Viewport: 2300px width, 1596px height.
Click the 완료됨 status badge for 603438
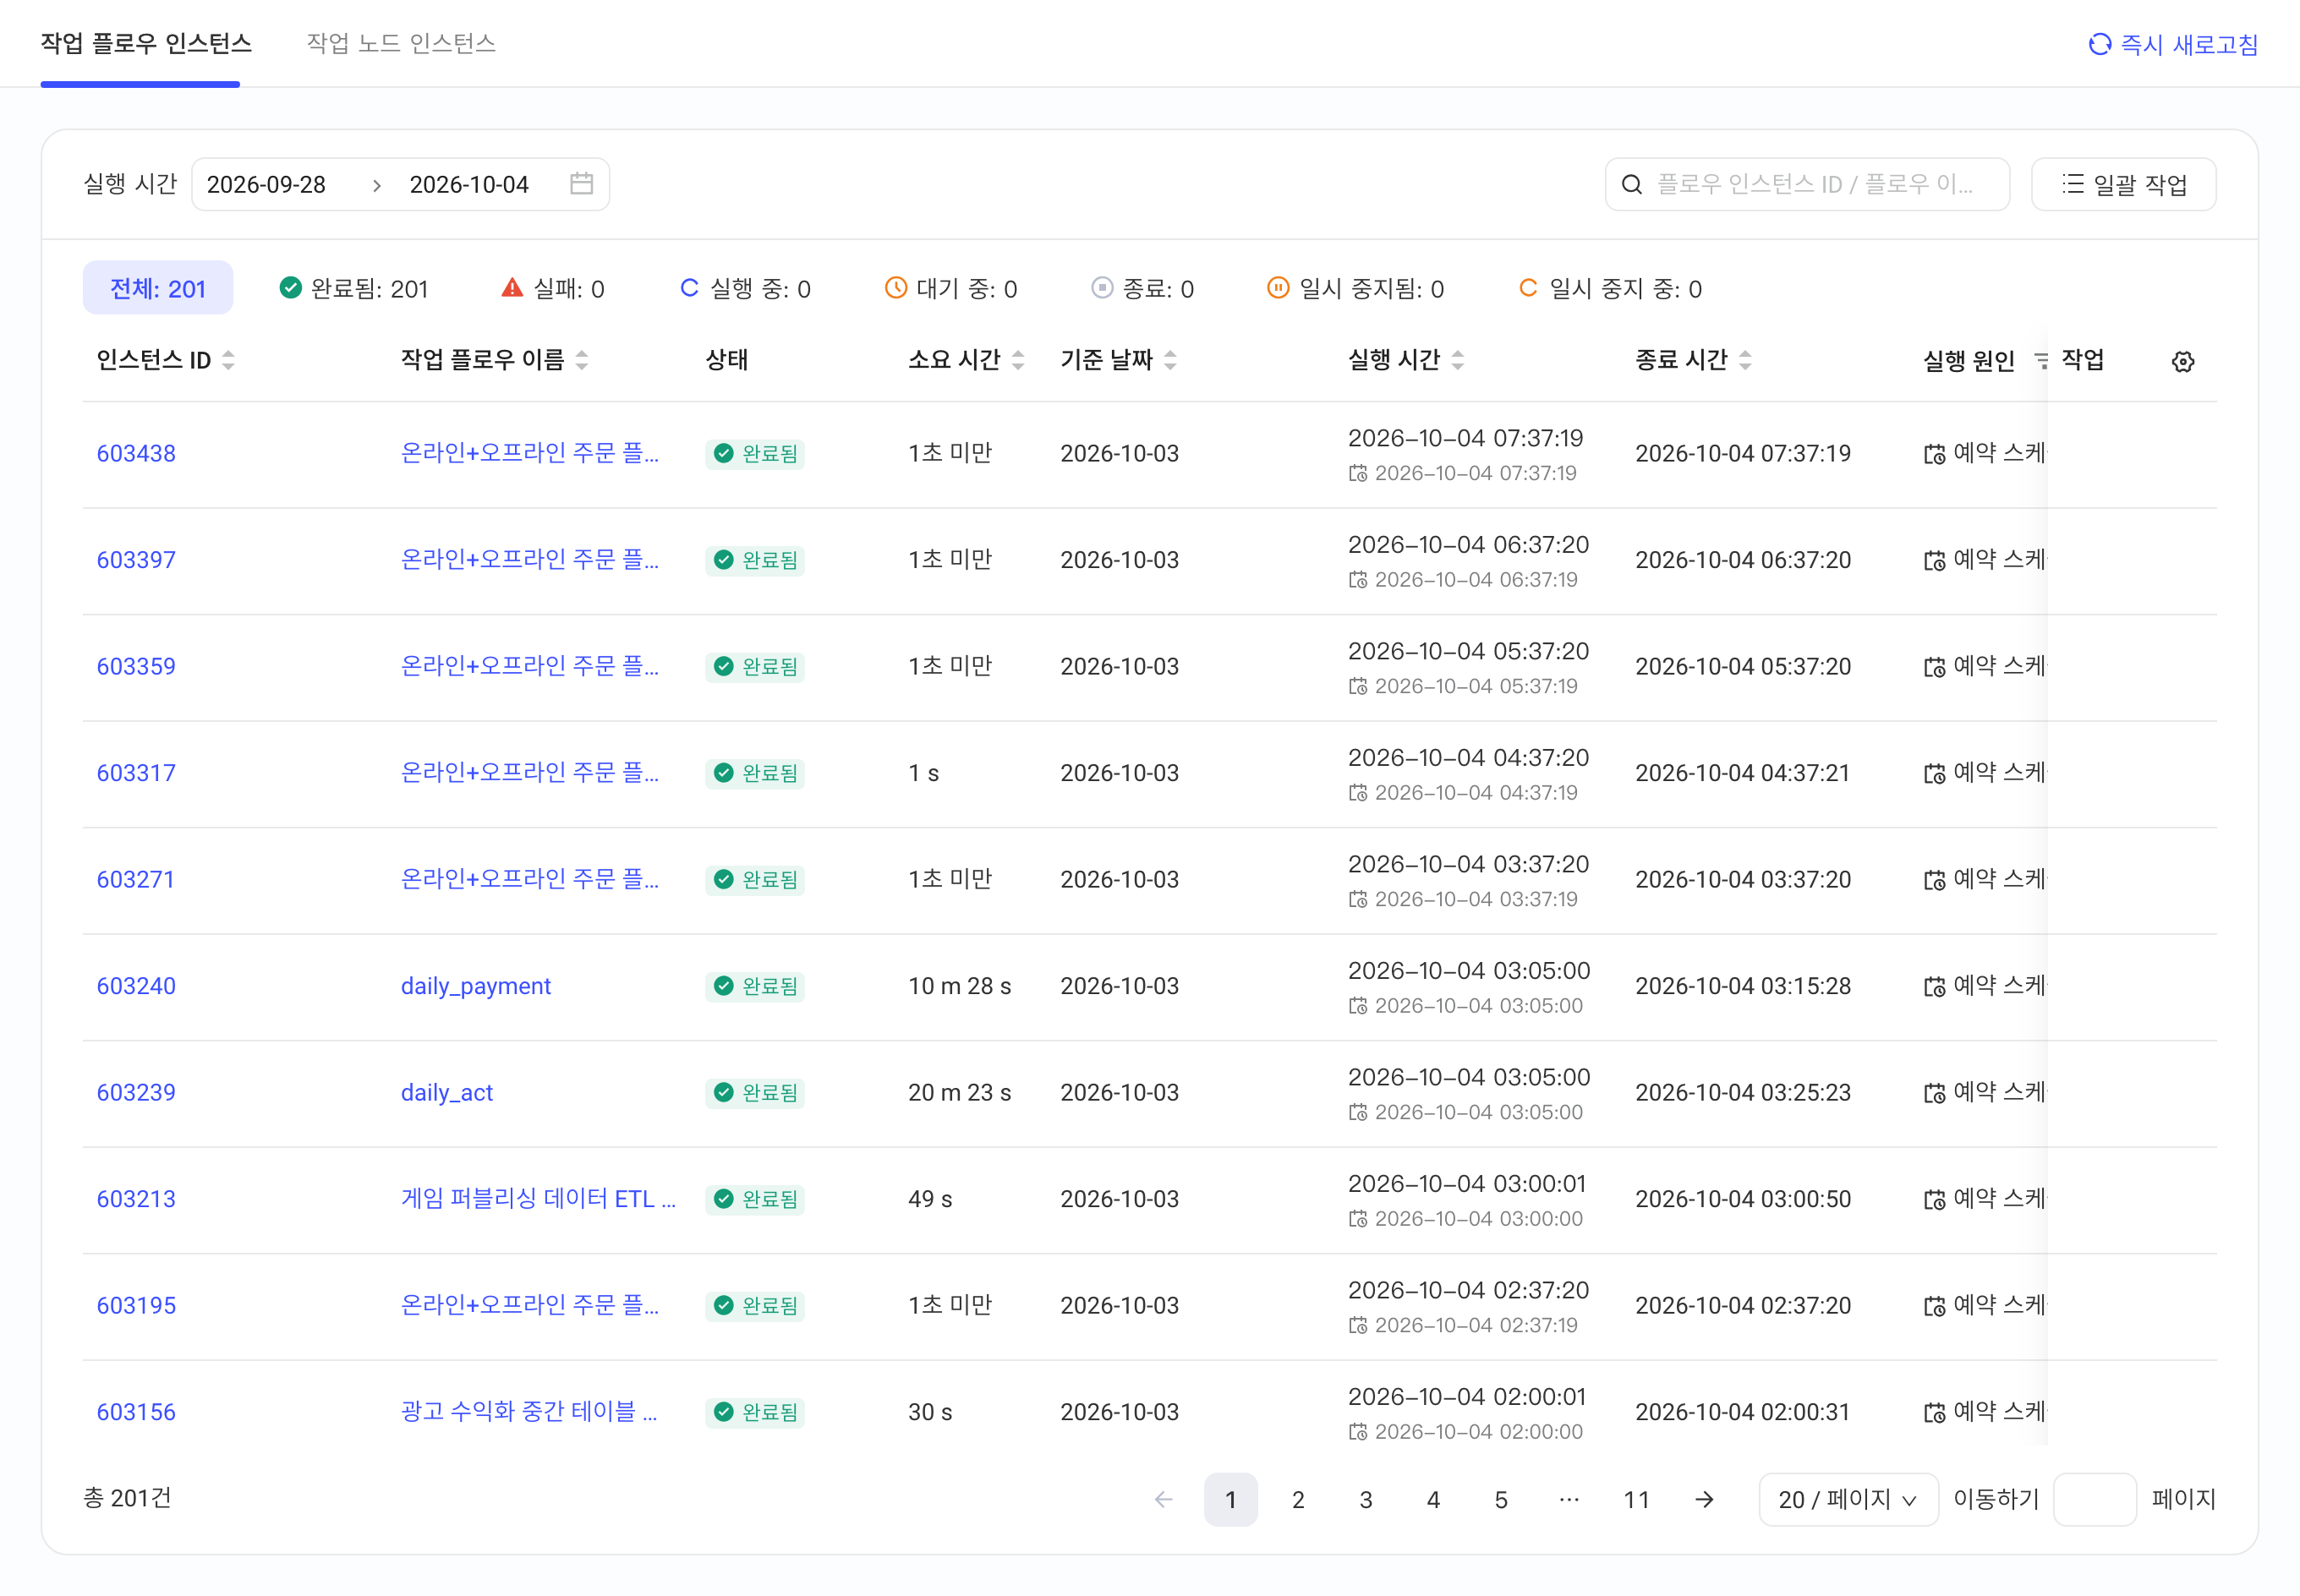tap(755, 453)
